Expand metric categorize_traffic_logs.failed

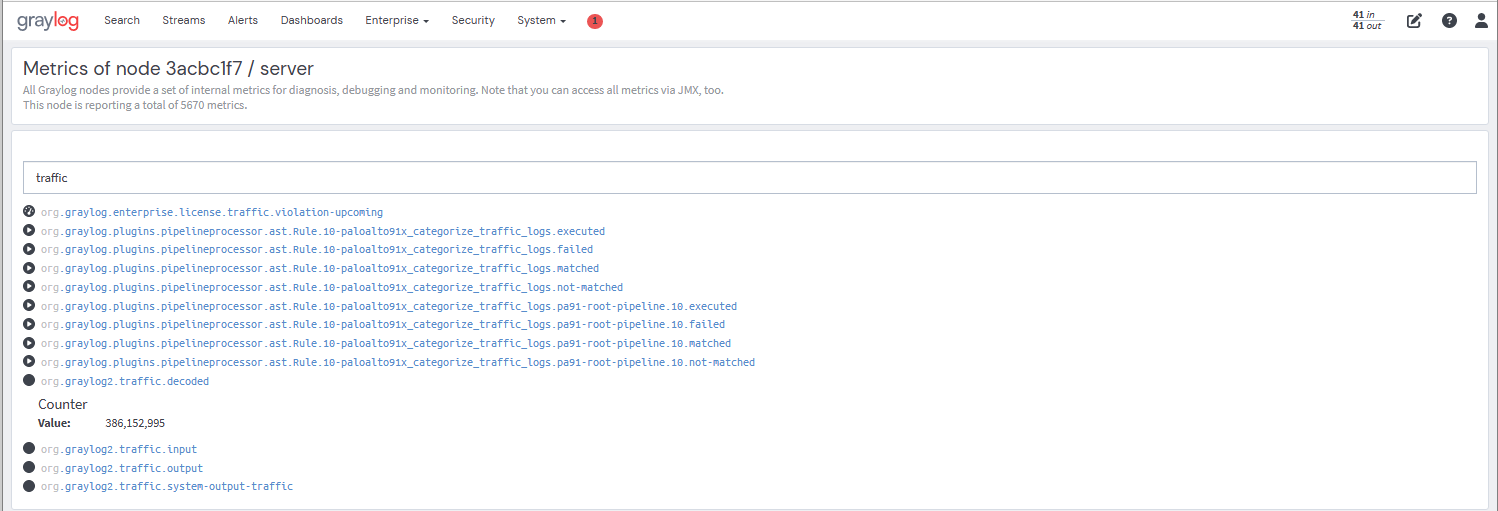pos(317,249)
